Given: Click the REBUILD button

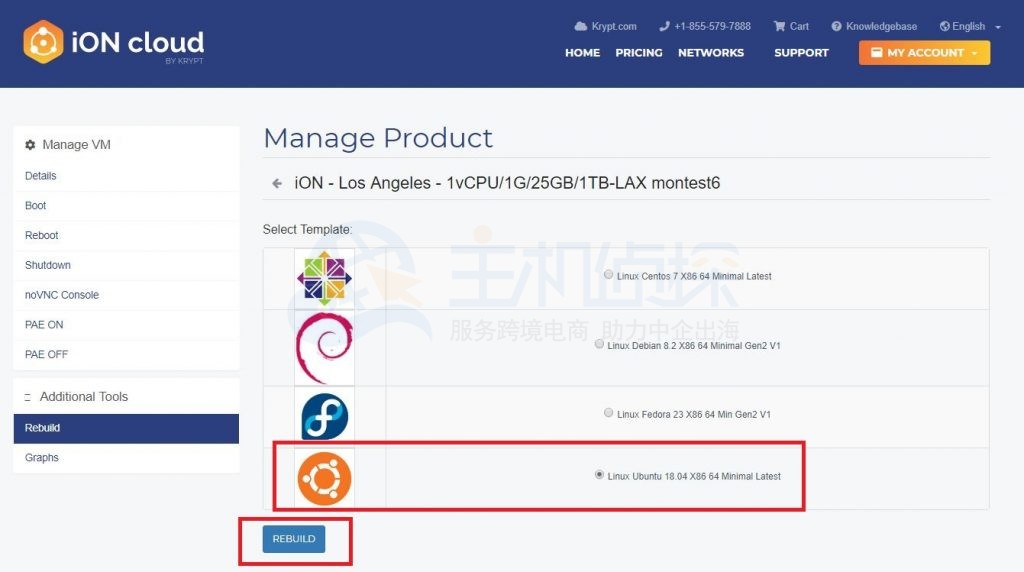Looking at the screenshot, I should point(294,539).
